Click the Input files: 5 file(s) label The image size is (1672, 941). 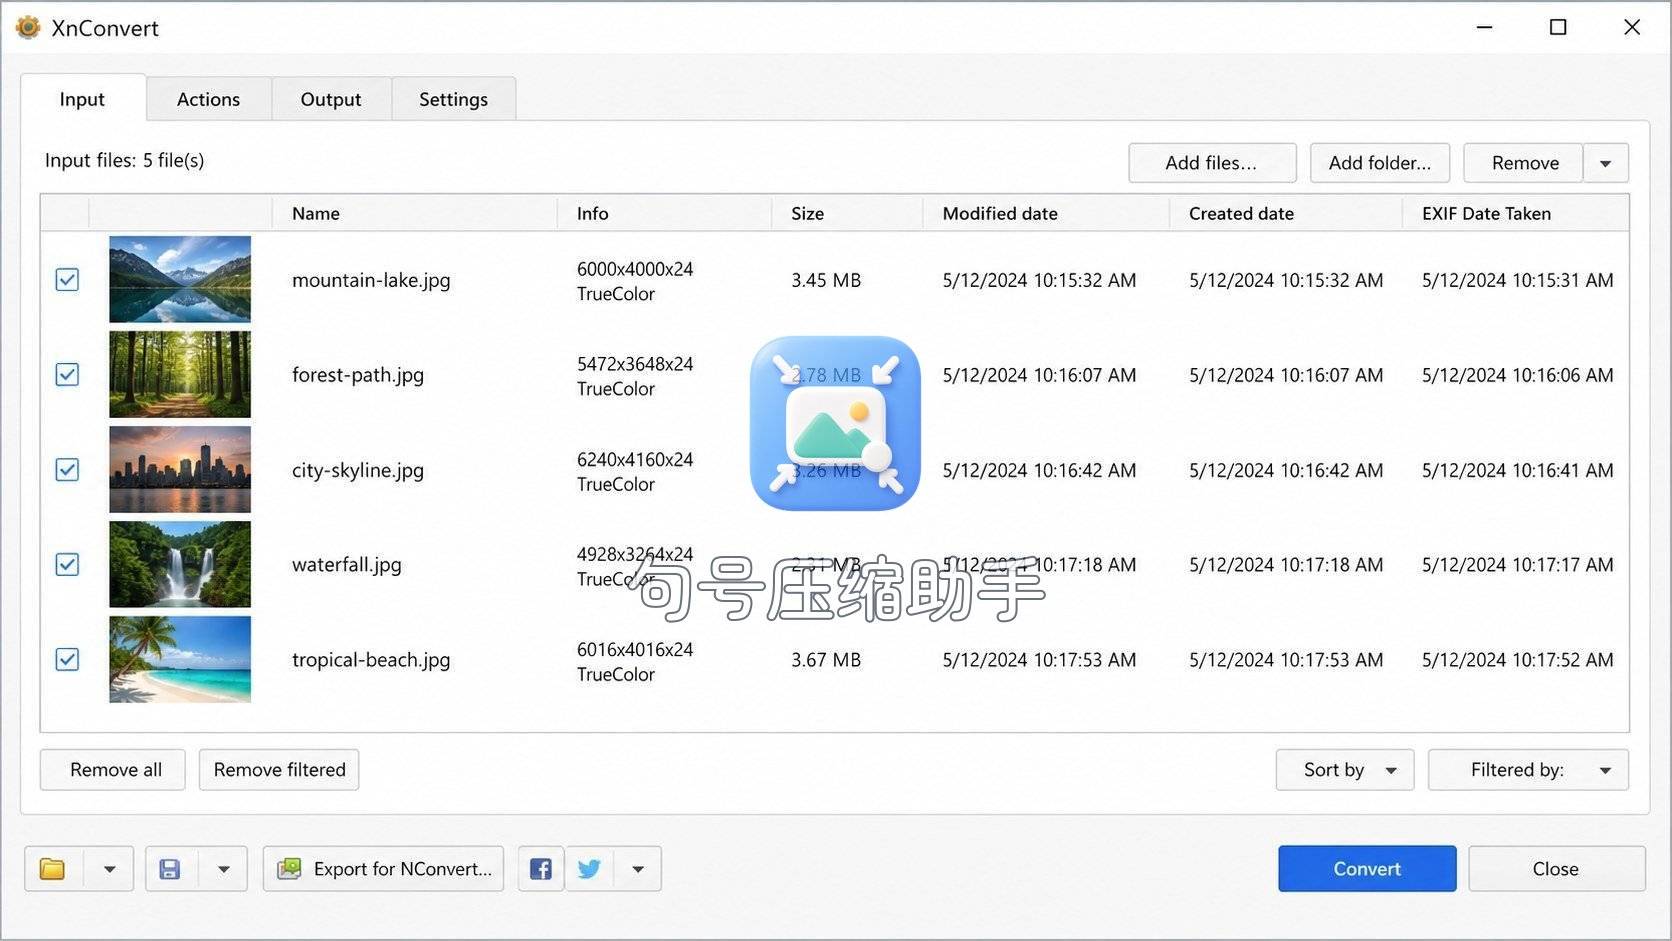124,160
